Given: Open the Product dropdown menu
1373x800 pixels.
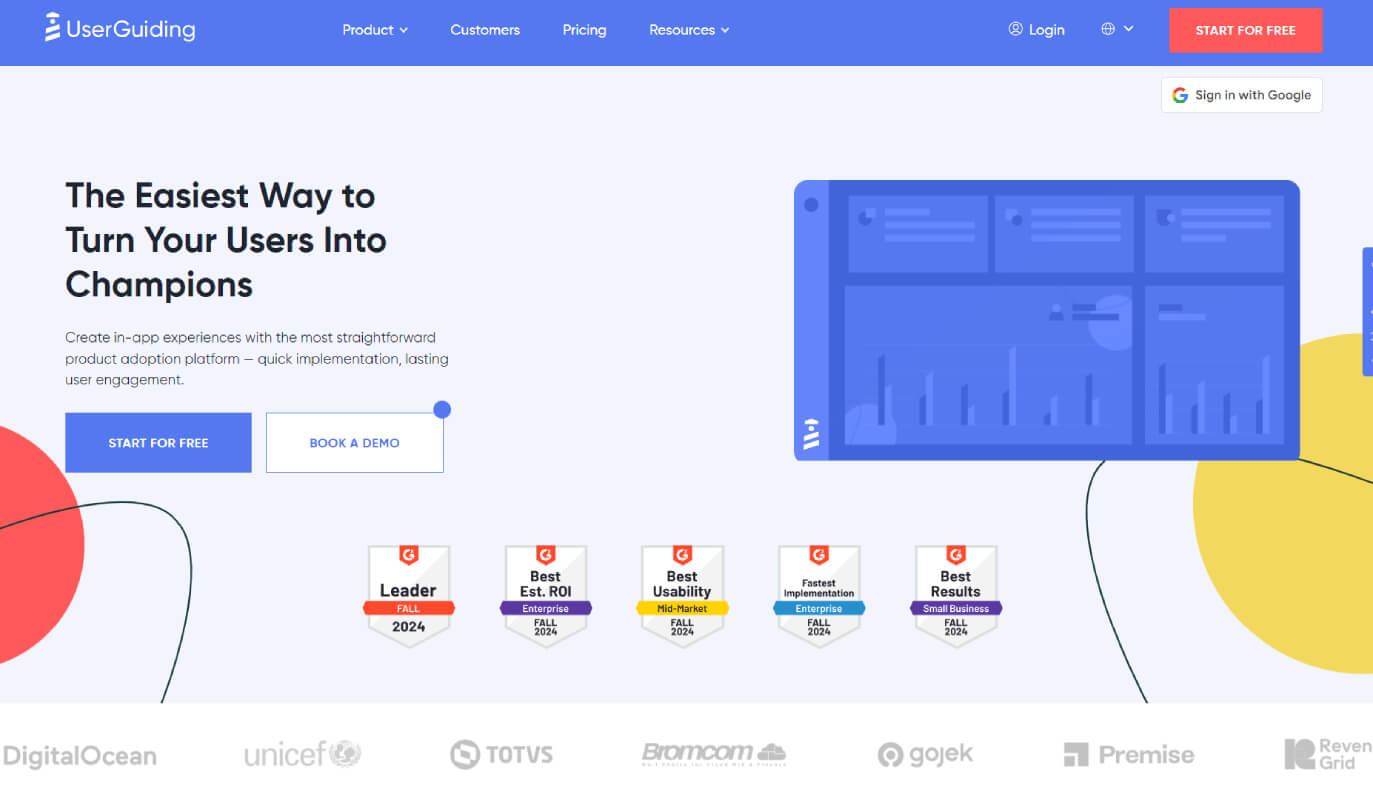Looking at the screenshot, I should tap(375, 30).
